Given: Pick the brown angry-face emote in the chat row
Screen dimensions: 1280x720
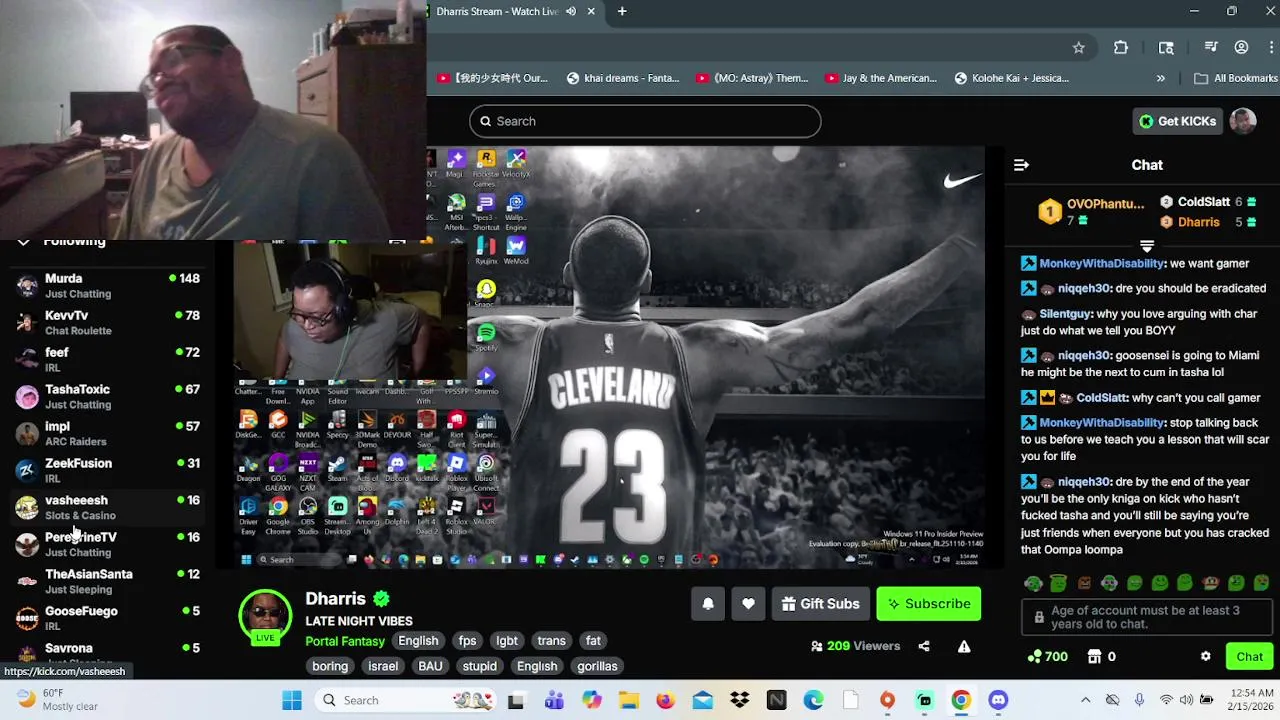Looking at the screenshot, I should (1084, 583).
